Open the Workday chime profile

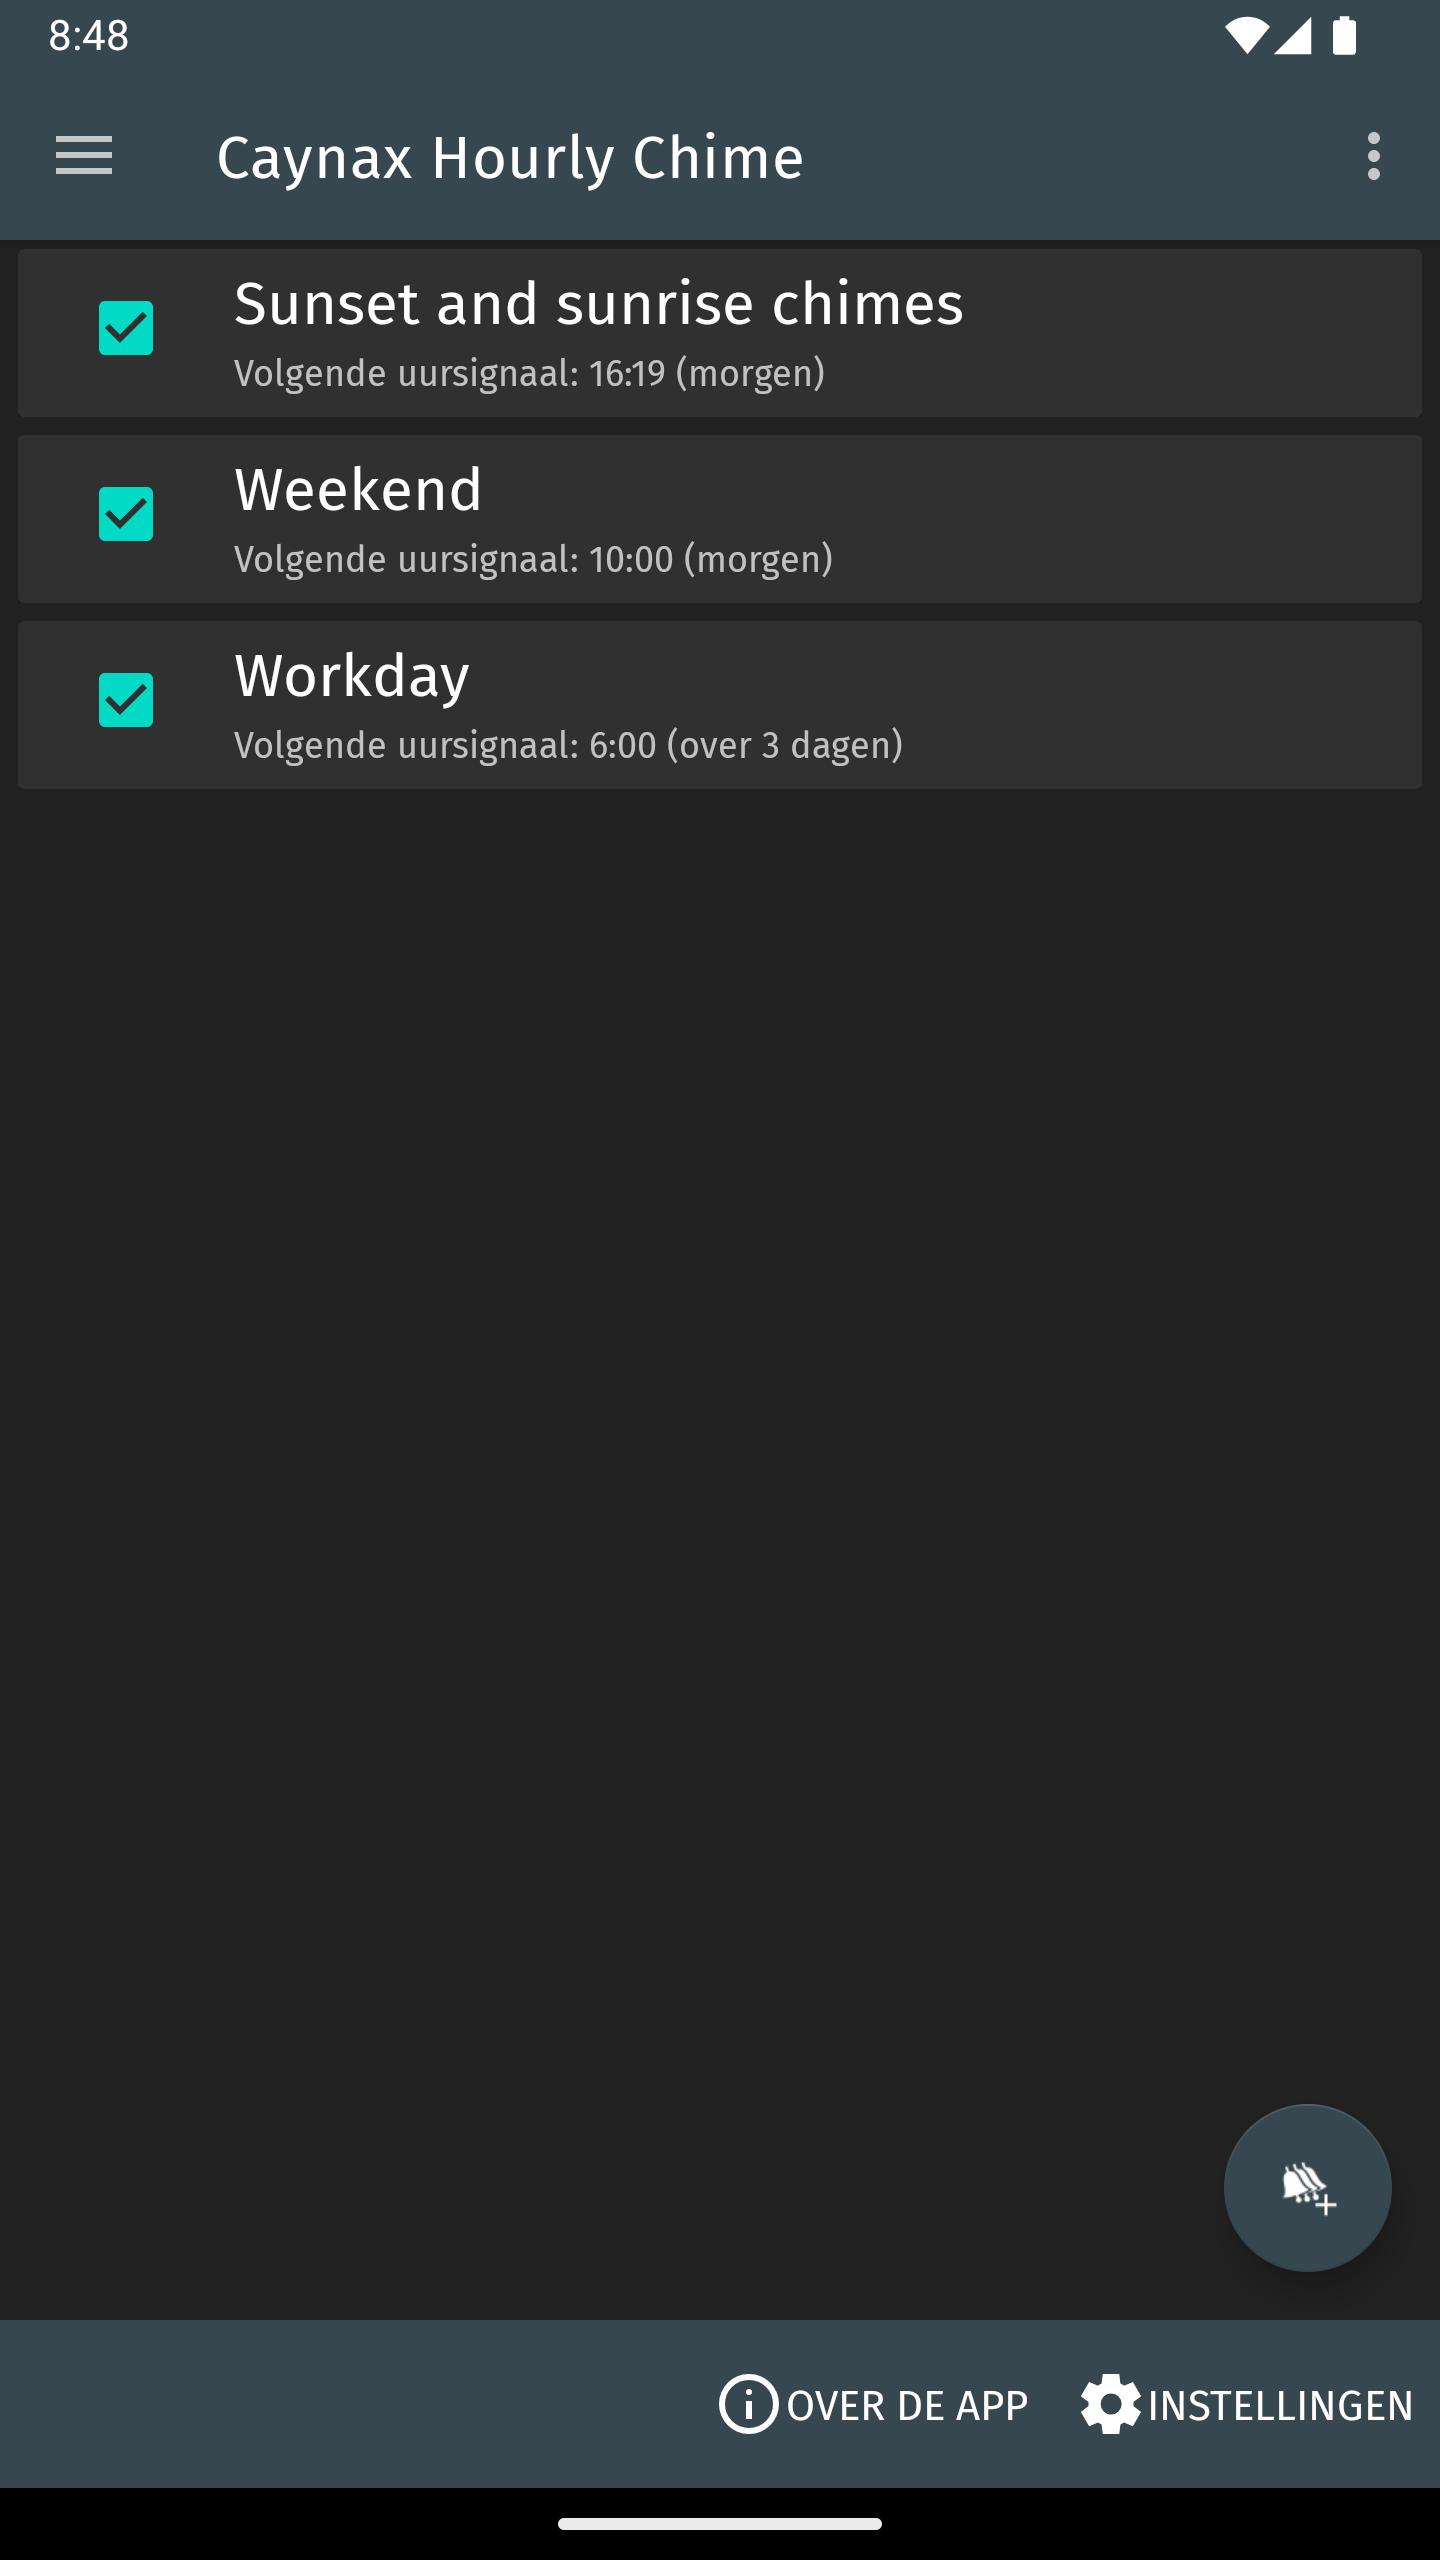pos(720,705)
